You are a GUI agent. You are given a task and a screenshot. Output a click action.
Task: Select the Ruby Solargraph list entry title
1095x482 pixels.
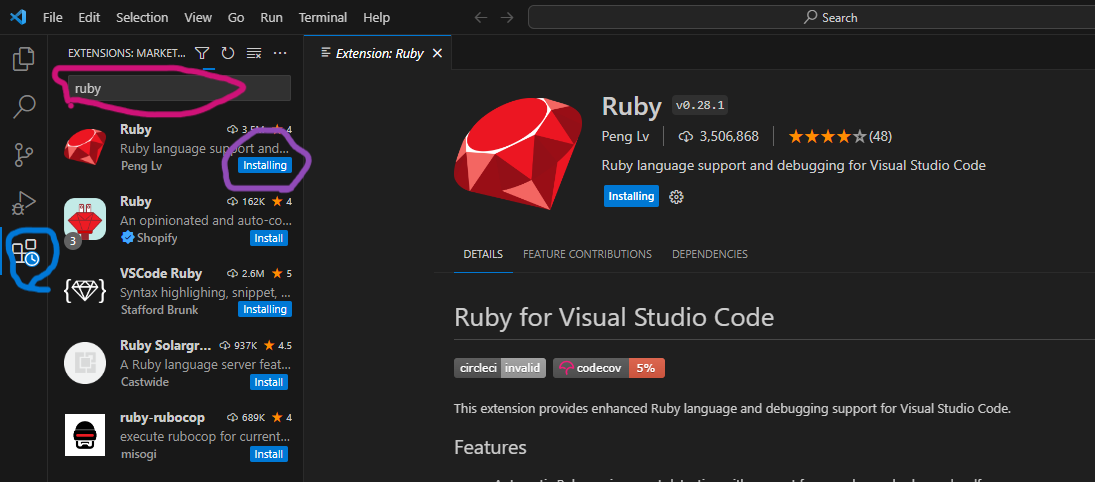coord(166,345)
